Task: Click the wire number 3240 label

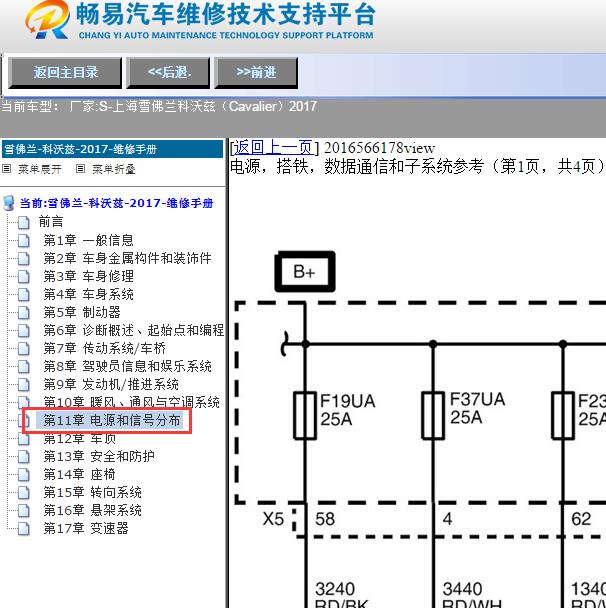Action: tap(335, 589)
